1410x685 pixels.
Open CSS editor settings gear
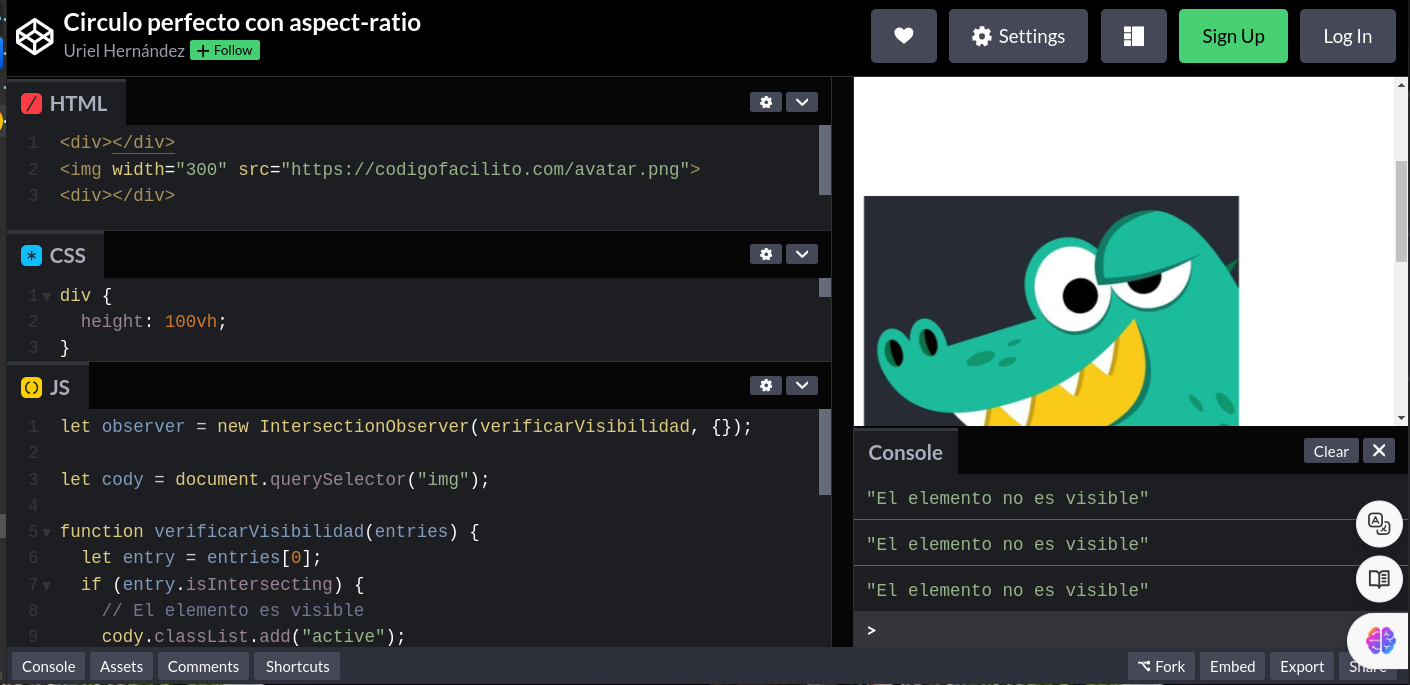pyautogui.click(x=766, y=254)
